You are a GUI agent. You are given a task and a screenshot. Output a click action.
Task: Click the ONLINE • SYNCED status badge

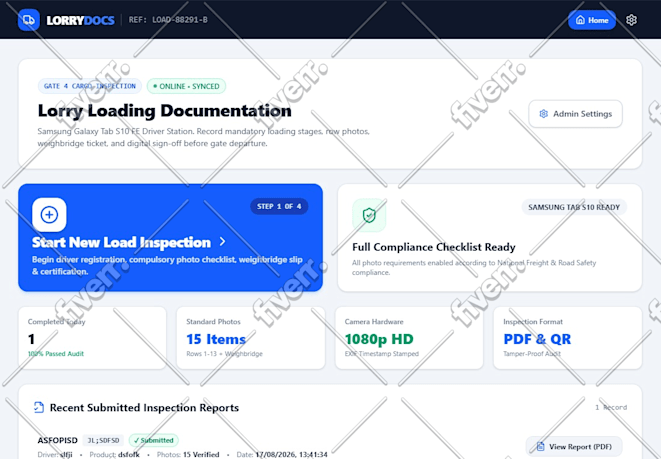[186, 86]
